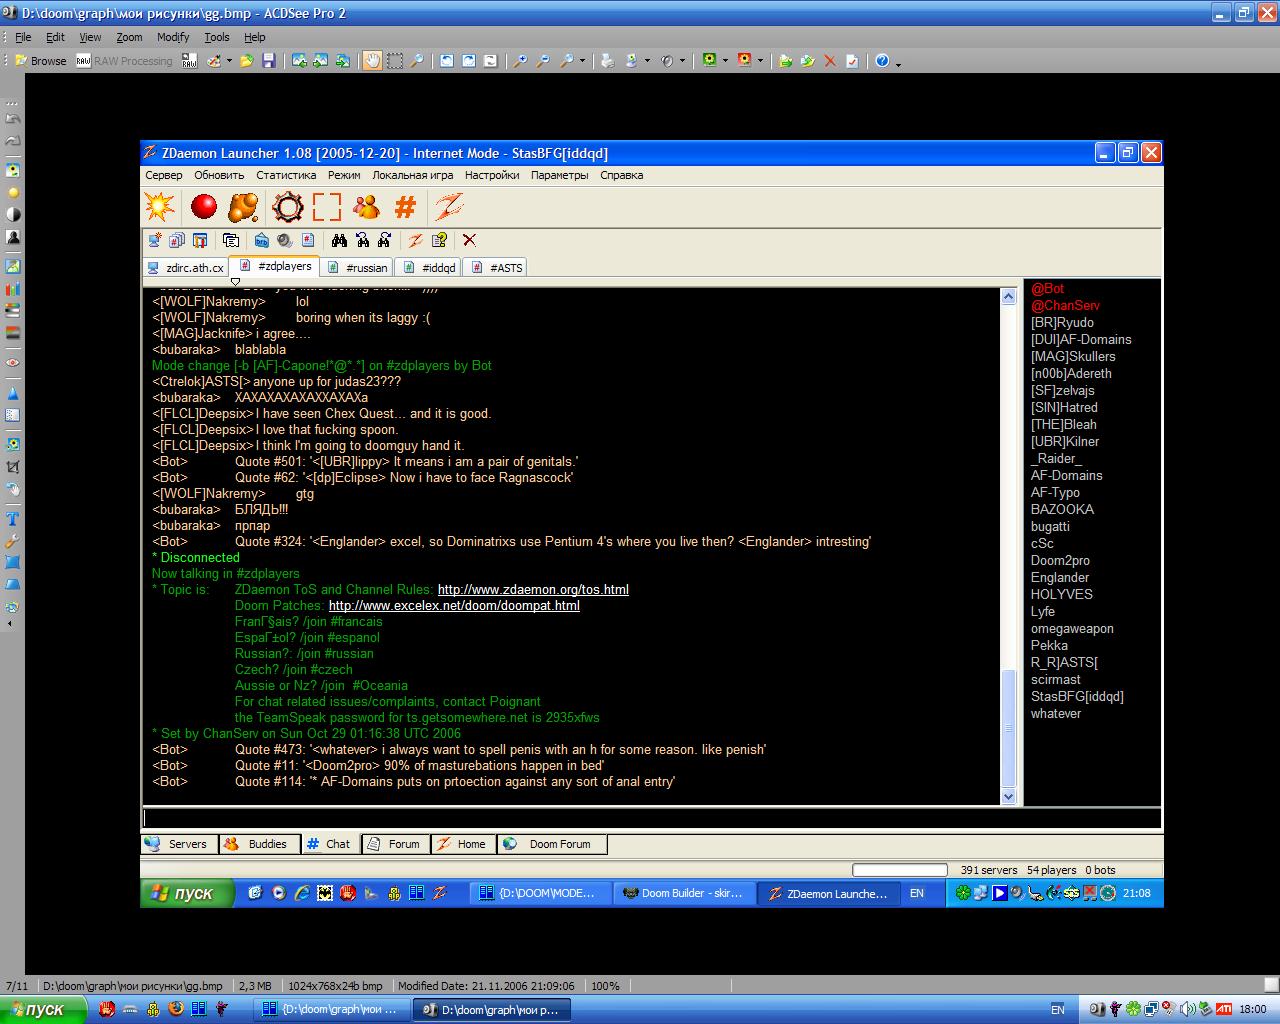Click the Print icon
The width and height of the screenshot is (1280, 1024).
click(x=607, y=61)
